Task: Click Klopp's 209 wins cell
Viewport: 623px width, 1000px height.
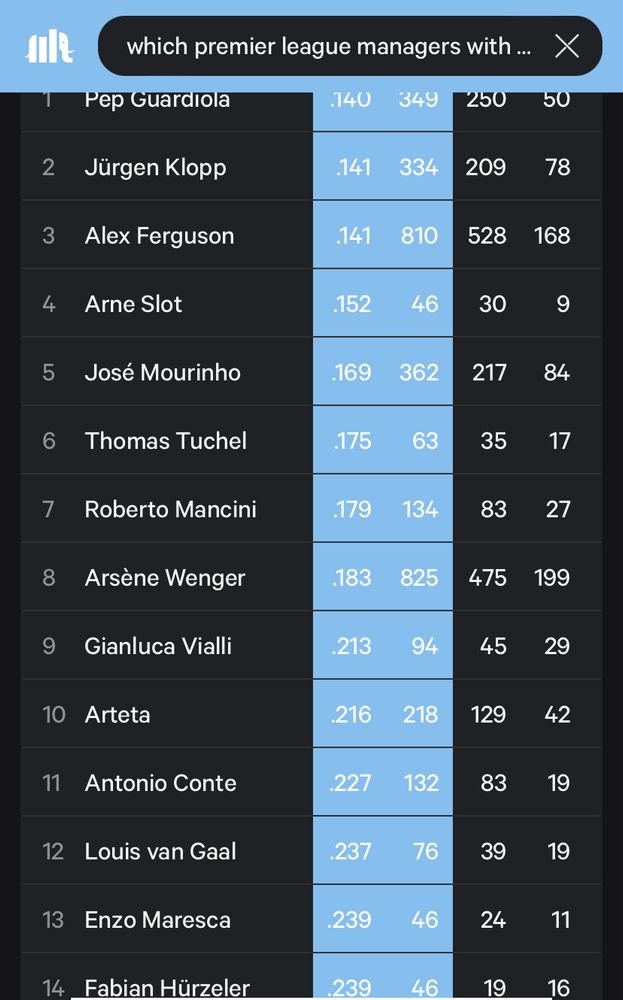Action: [485, 167]
